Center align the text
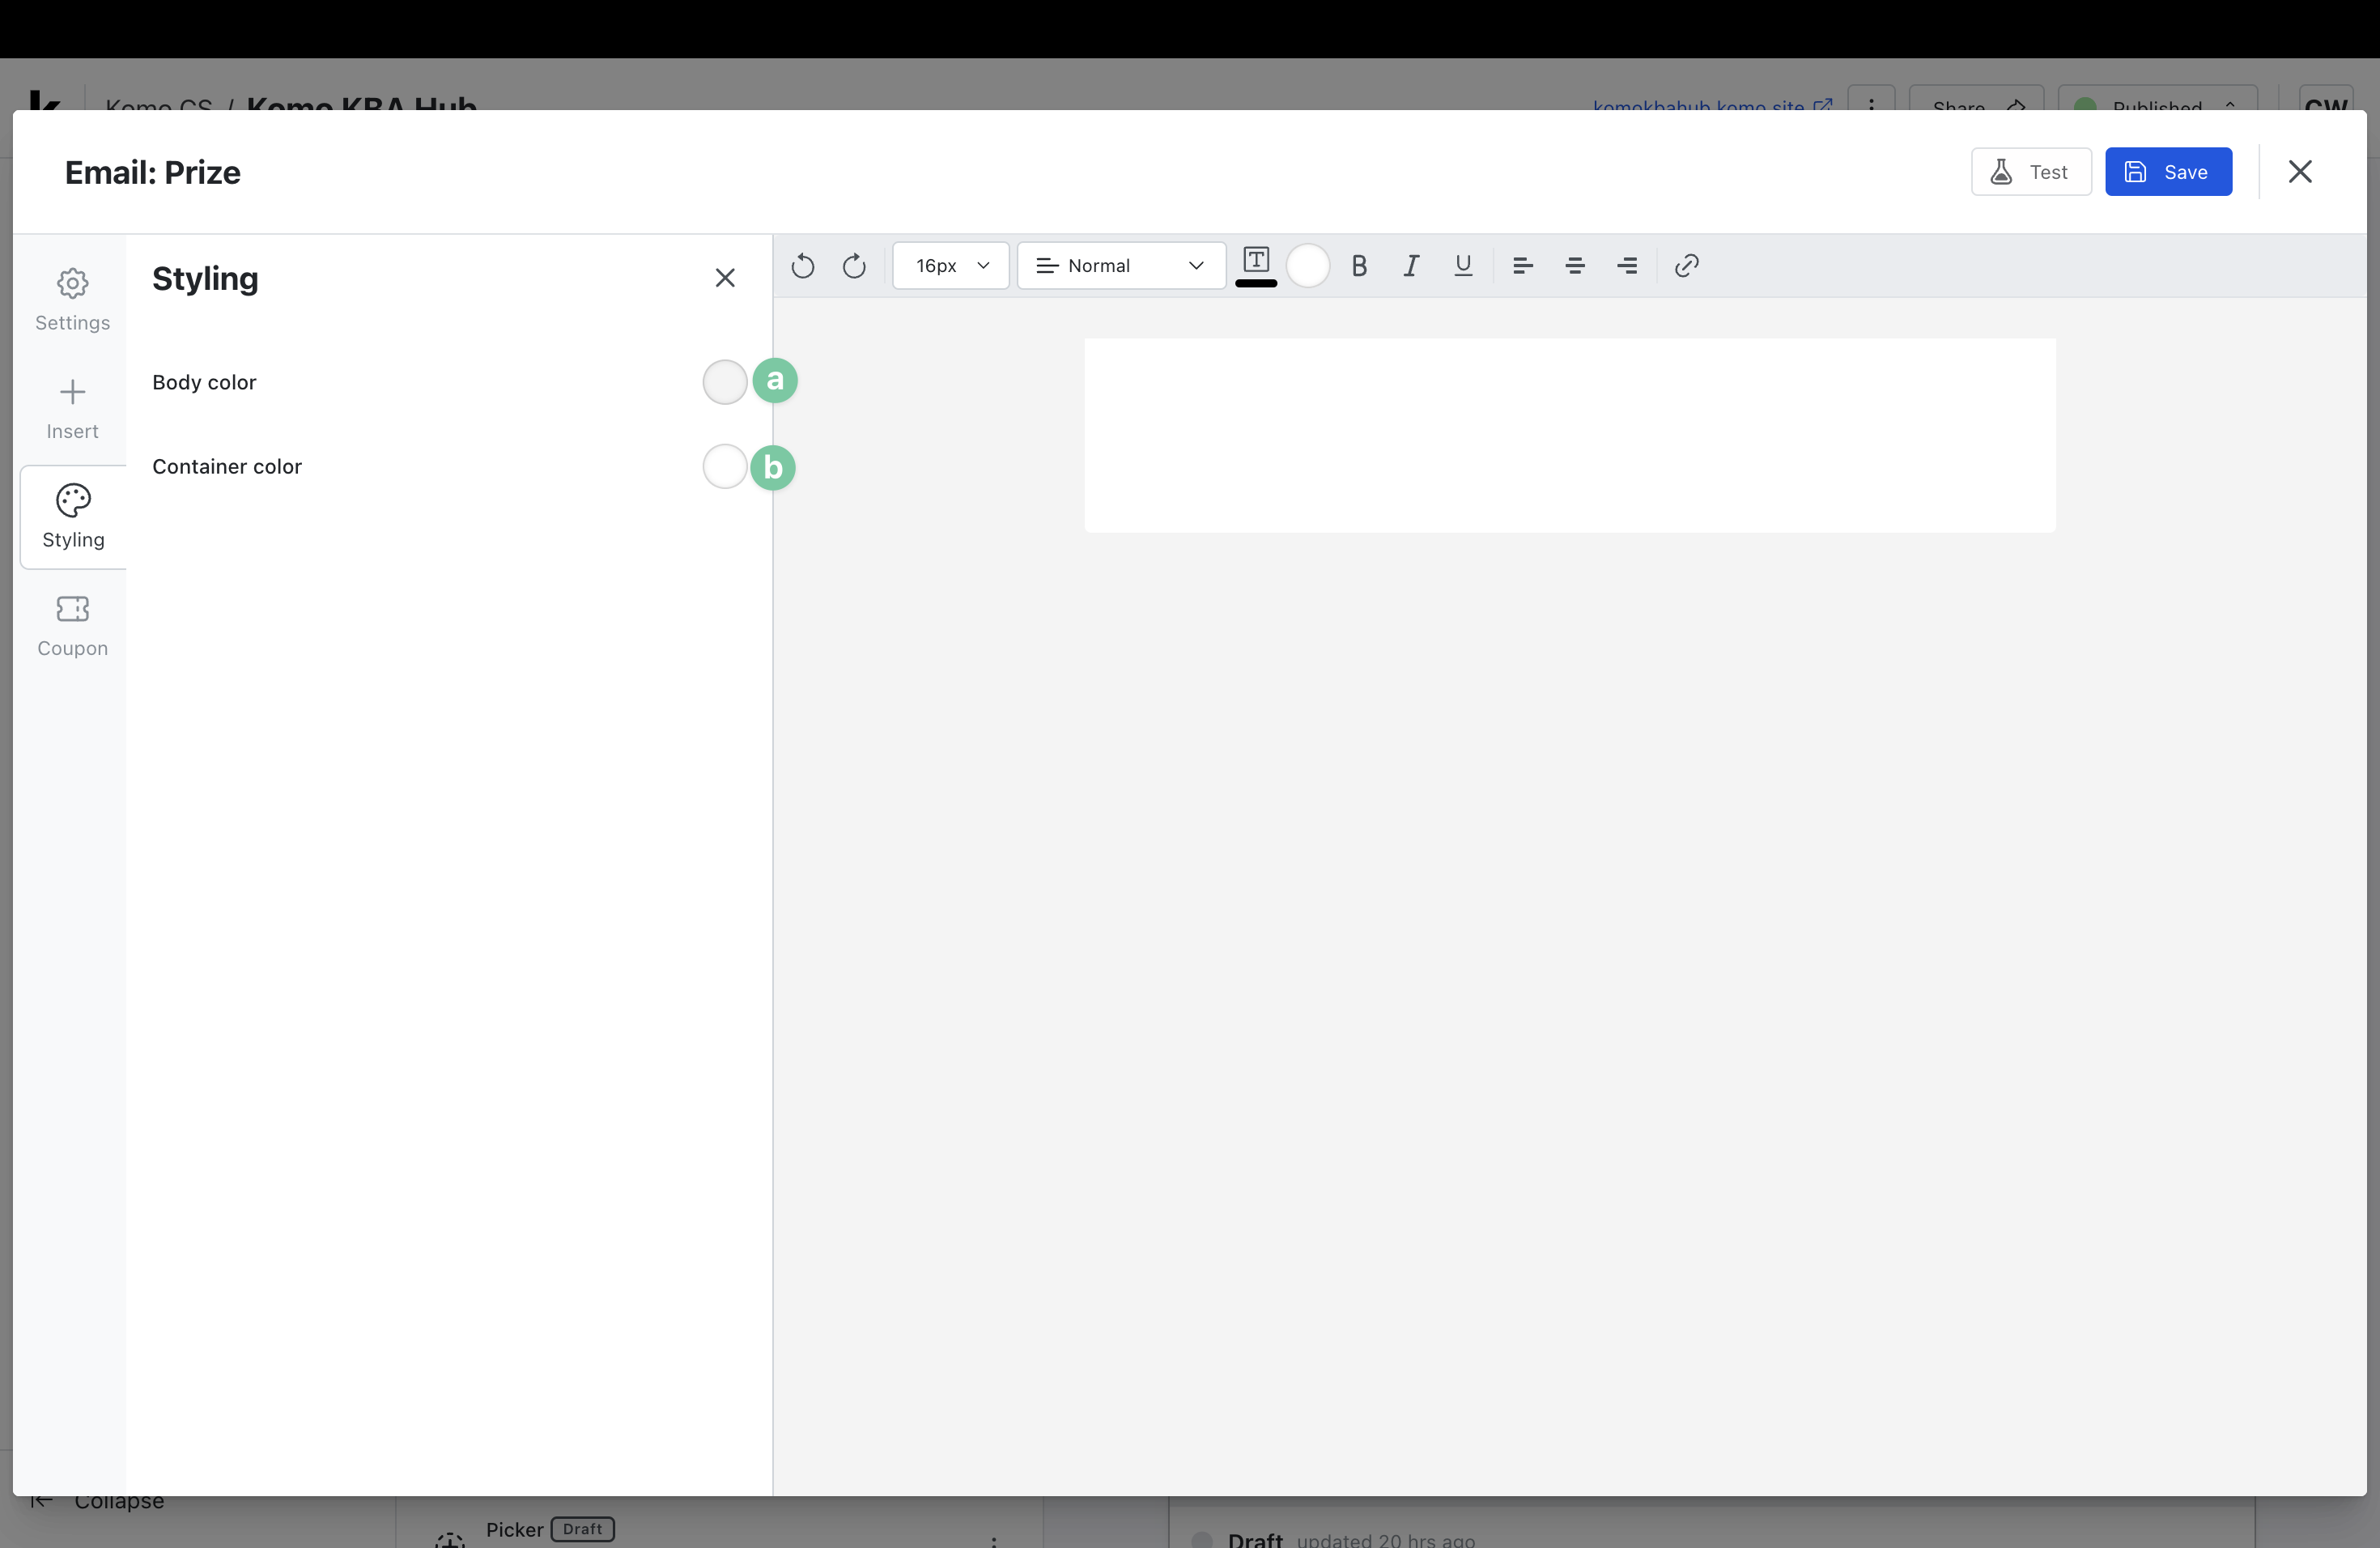2380x1548 pixels. click(x=1574, y=266)
